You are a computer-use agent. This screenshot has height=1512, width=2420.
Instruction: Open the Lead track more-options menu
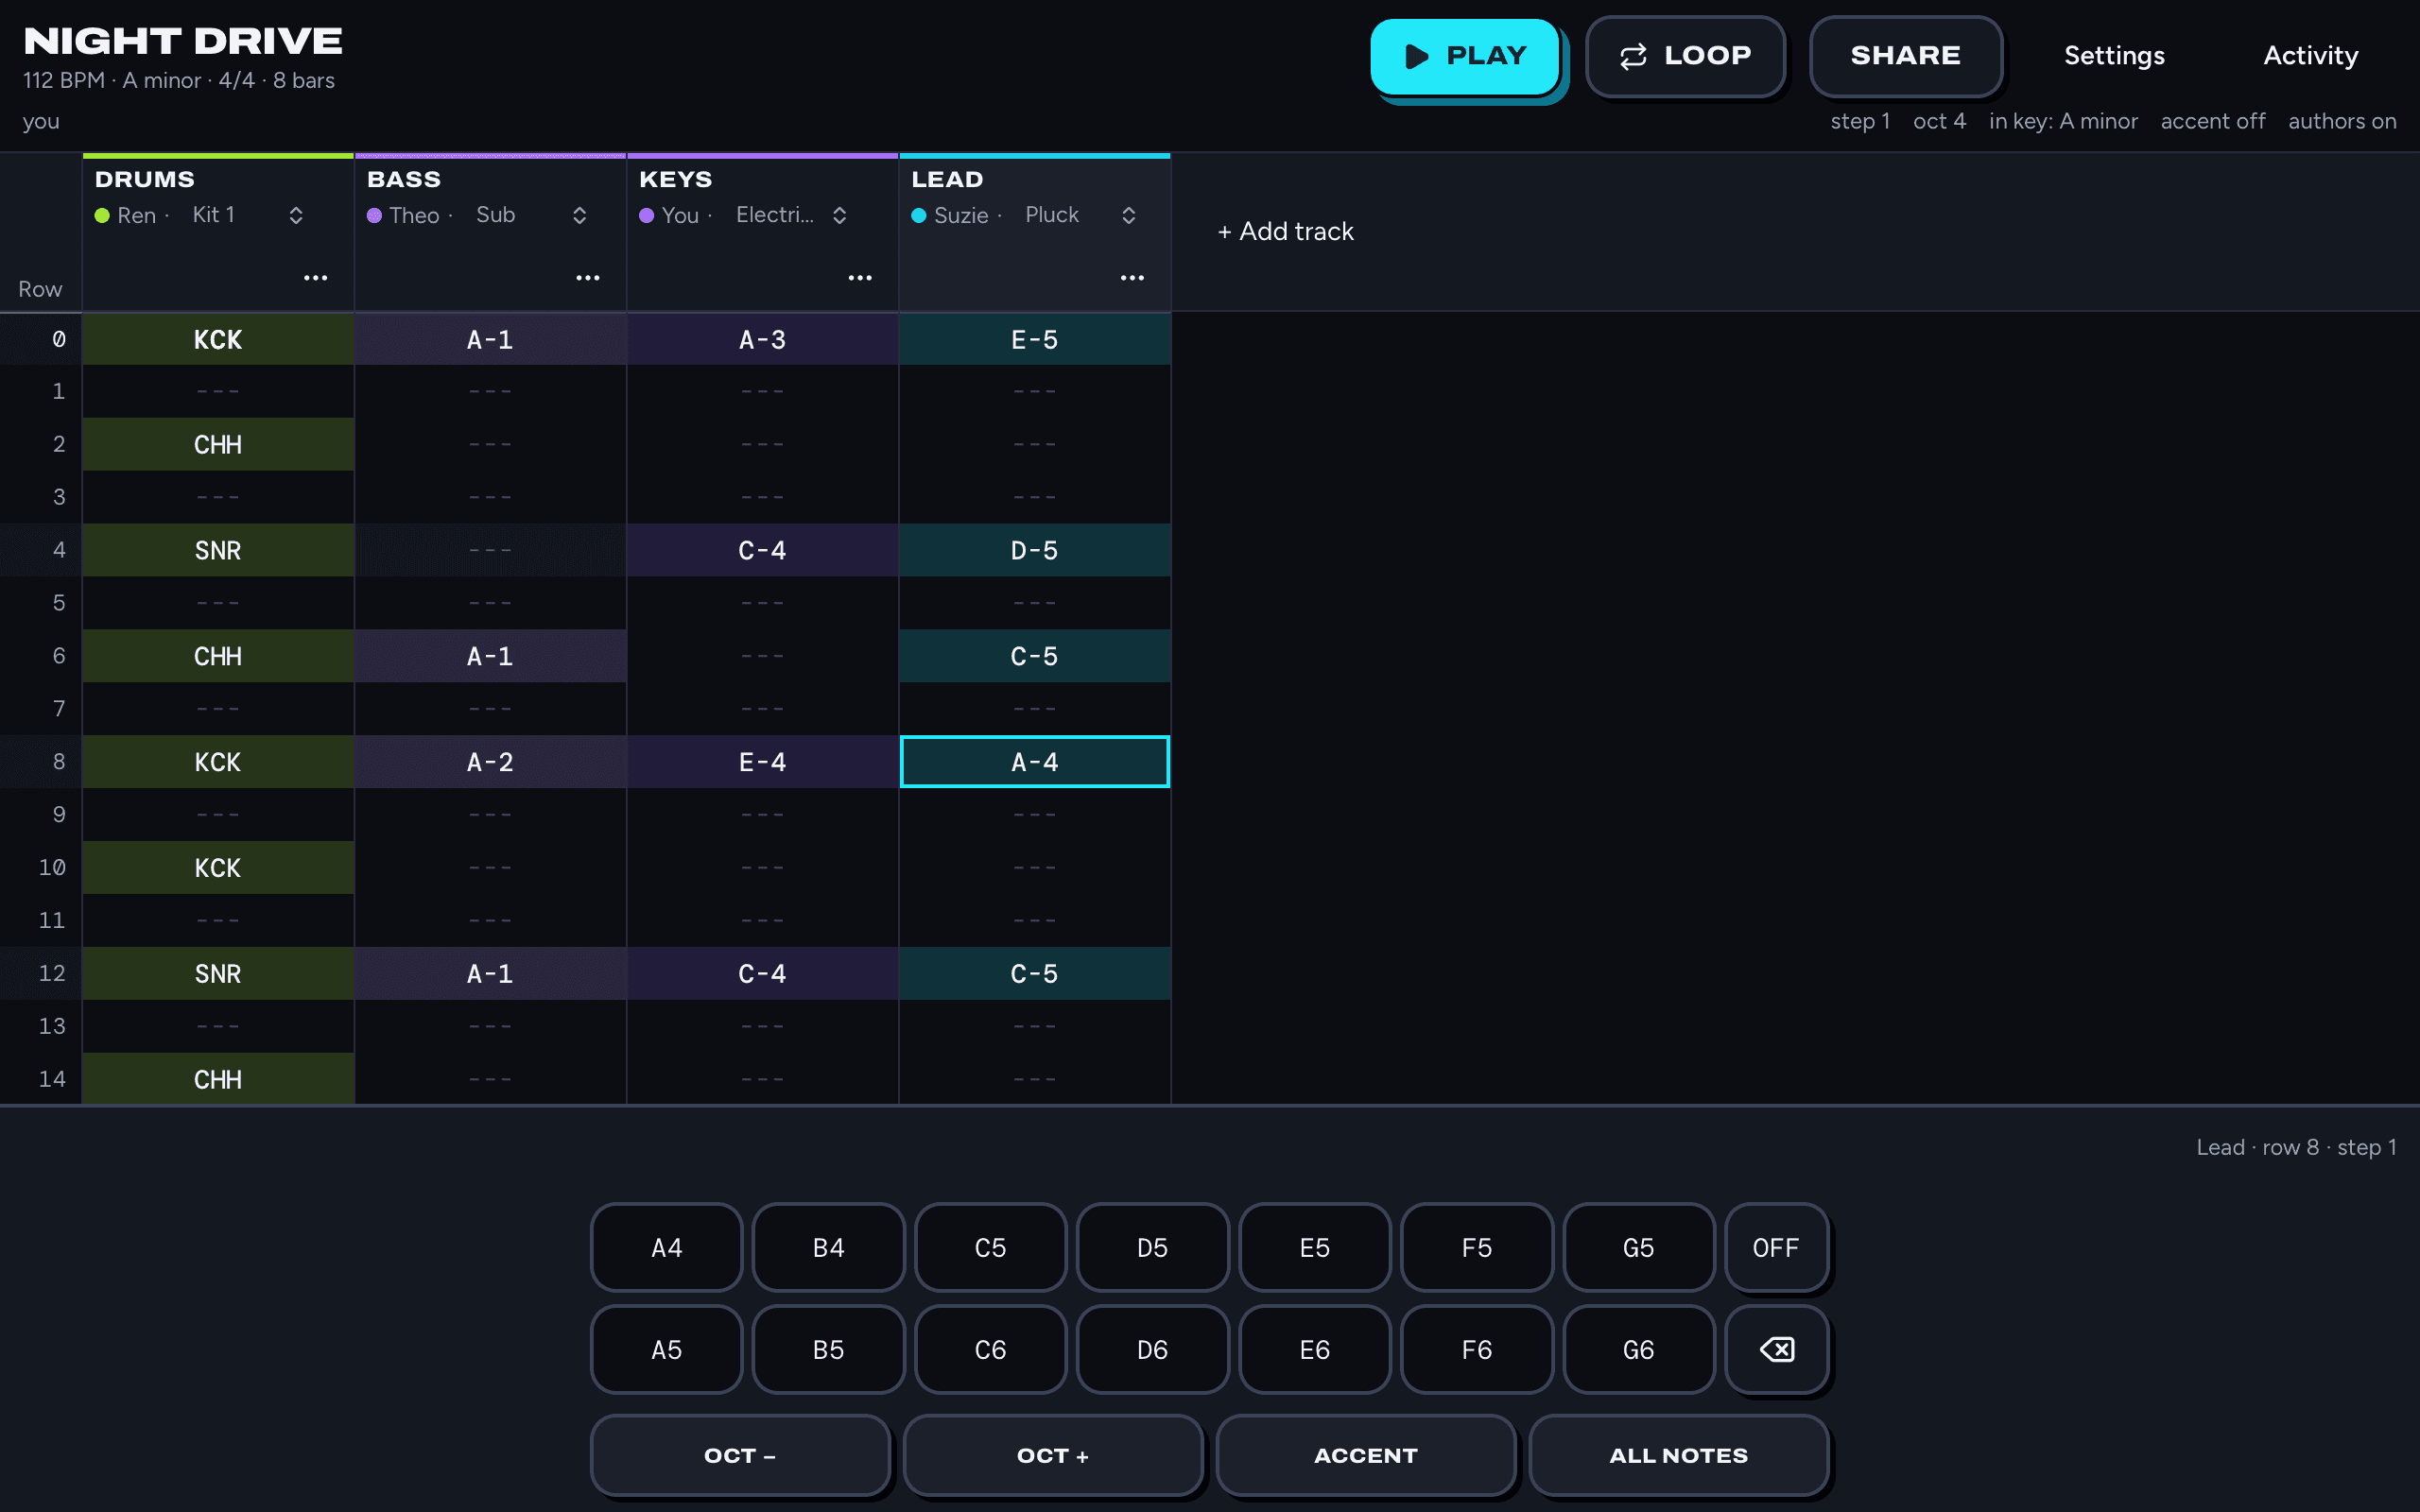click(x=1132, y=278)
